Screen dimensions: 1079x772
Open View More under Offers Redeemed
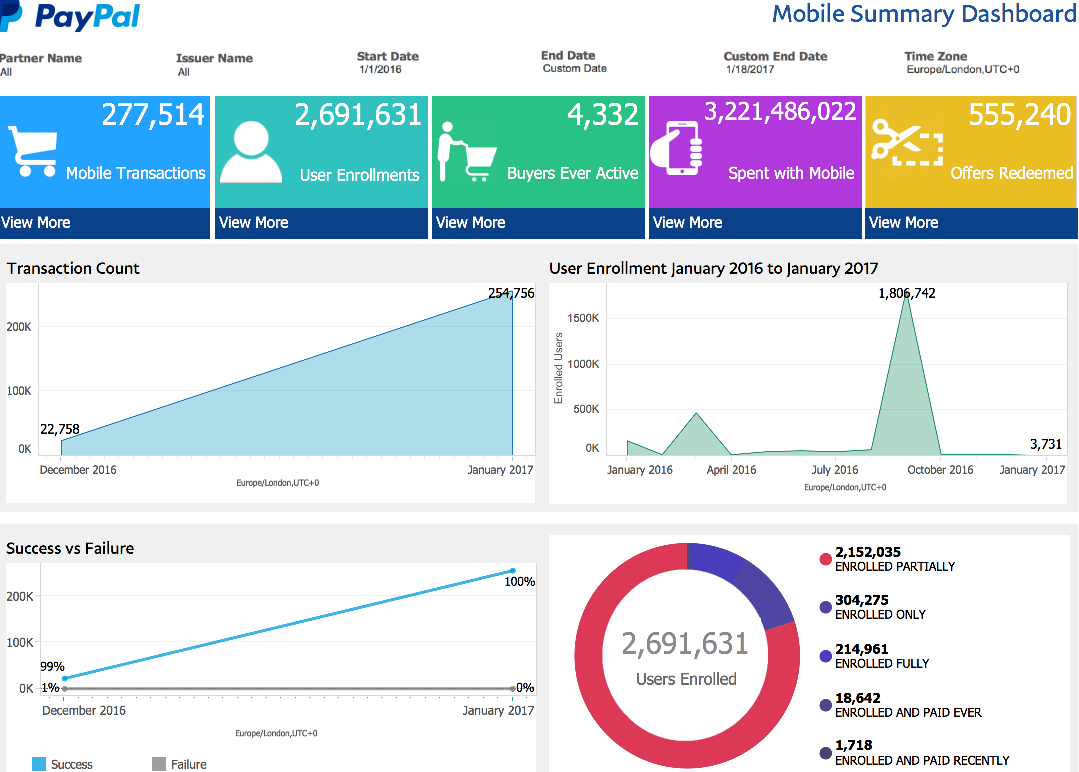[903, 223]
